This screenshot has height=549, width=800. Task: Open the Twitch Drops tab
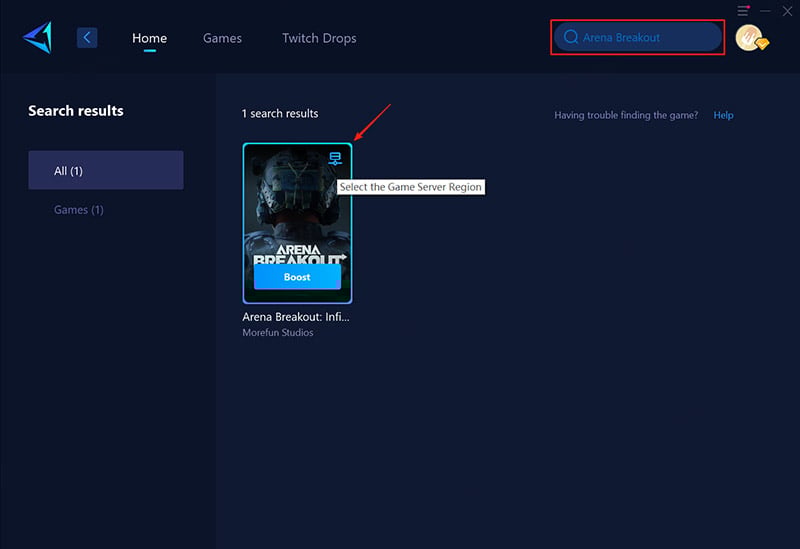(x=319, y=38)
